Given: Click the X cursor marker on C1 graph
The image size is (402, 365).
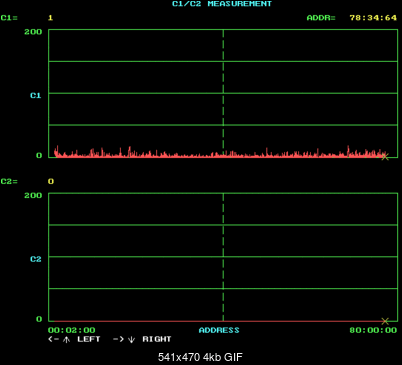Looking at the screenshot, I should click(x=385, y=157).
